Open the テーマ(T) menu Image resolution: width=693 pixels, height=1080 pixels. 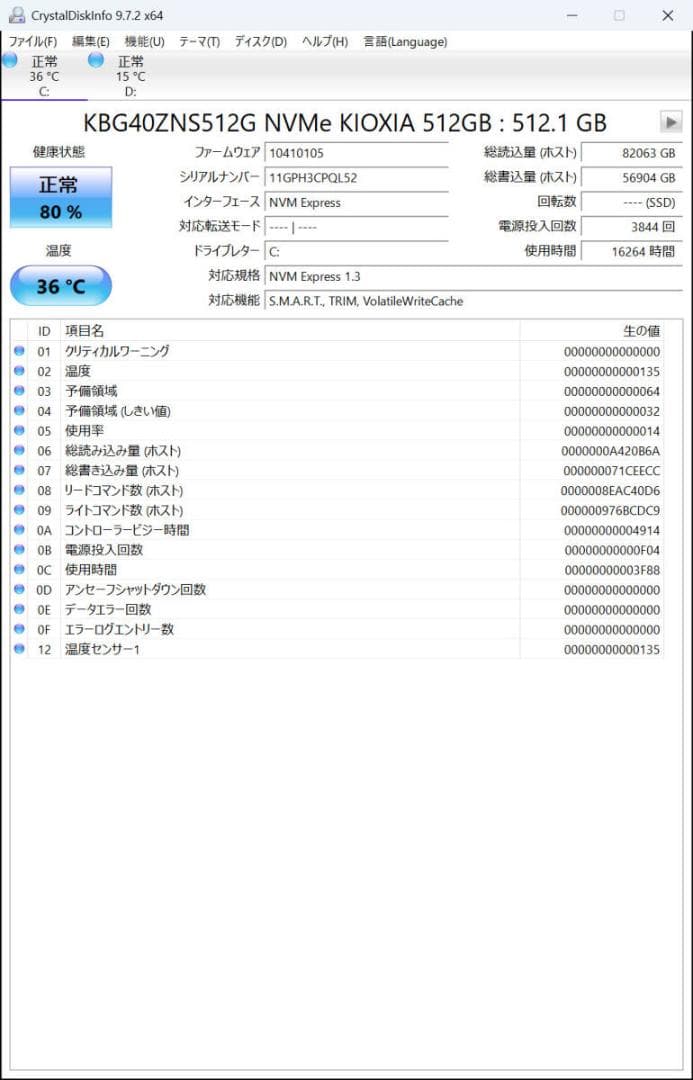pos(200,42)
